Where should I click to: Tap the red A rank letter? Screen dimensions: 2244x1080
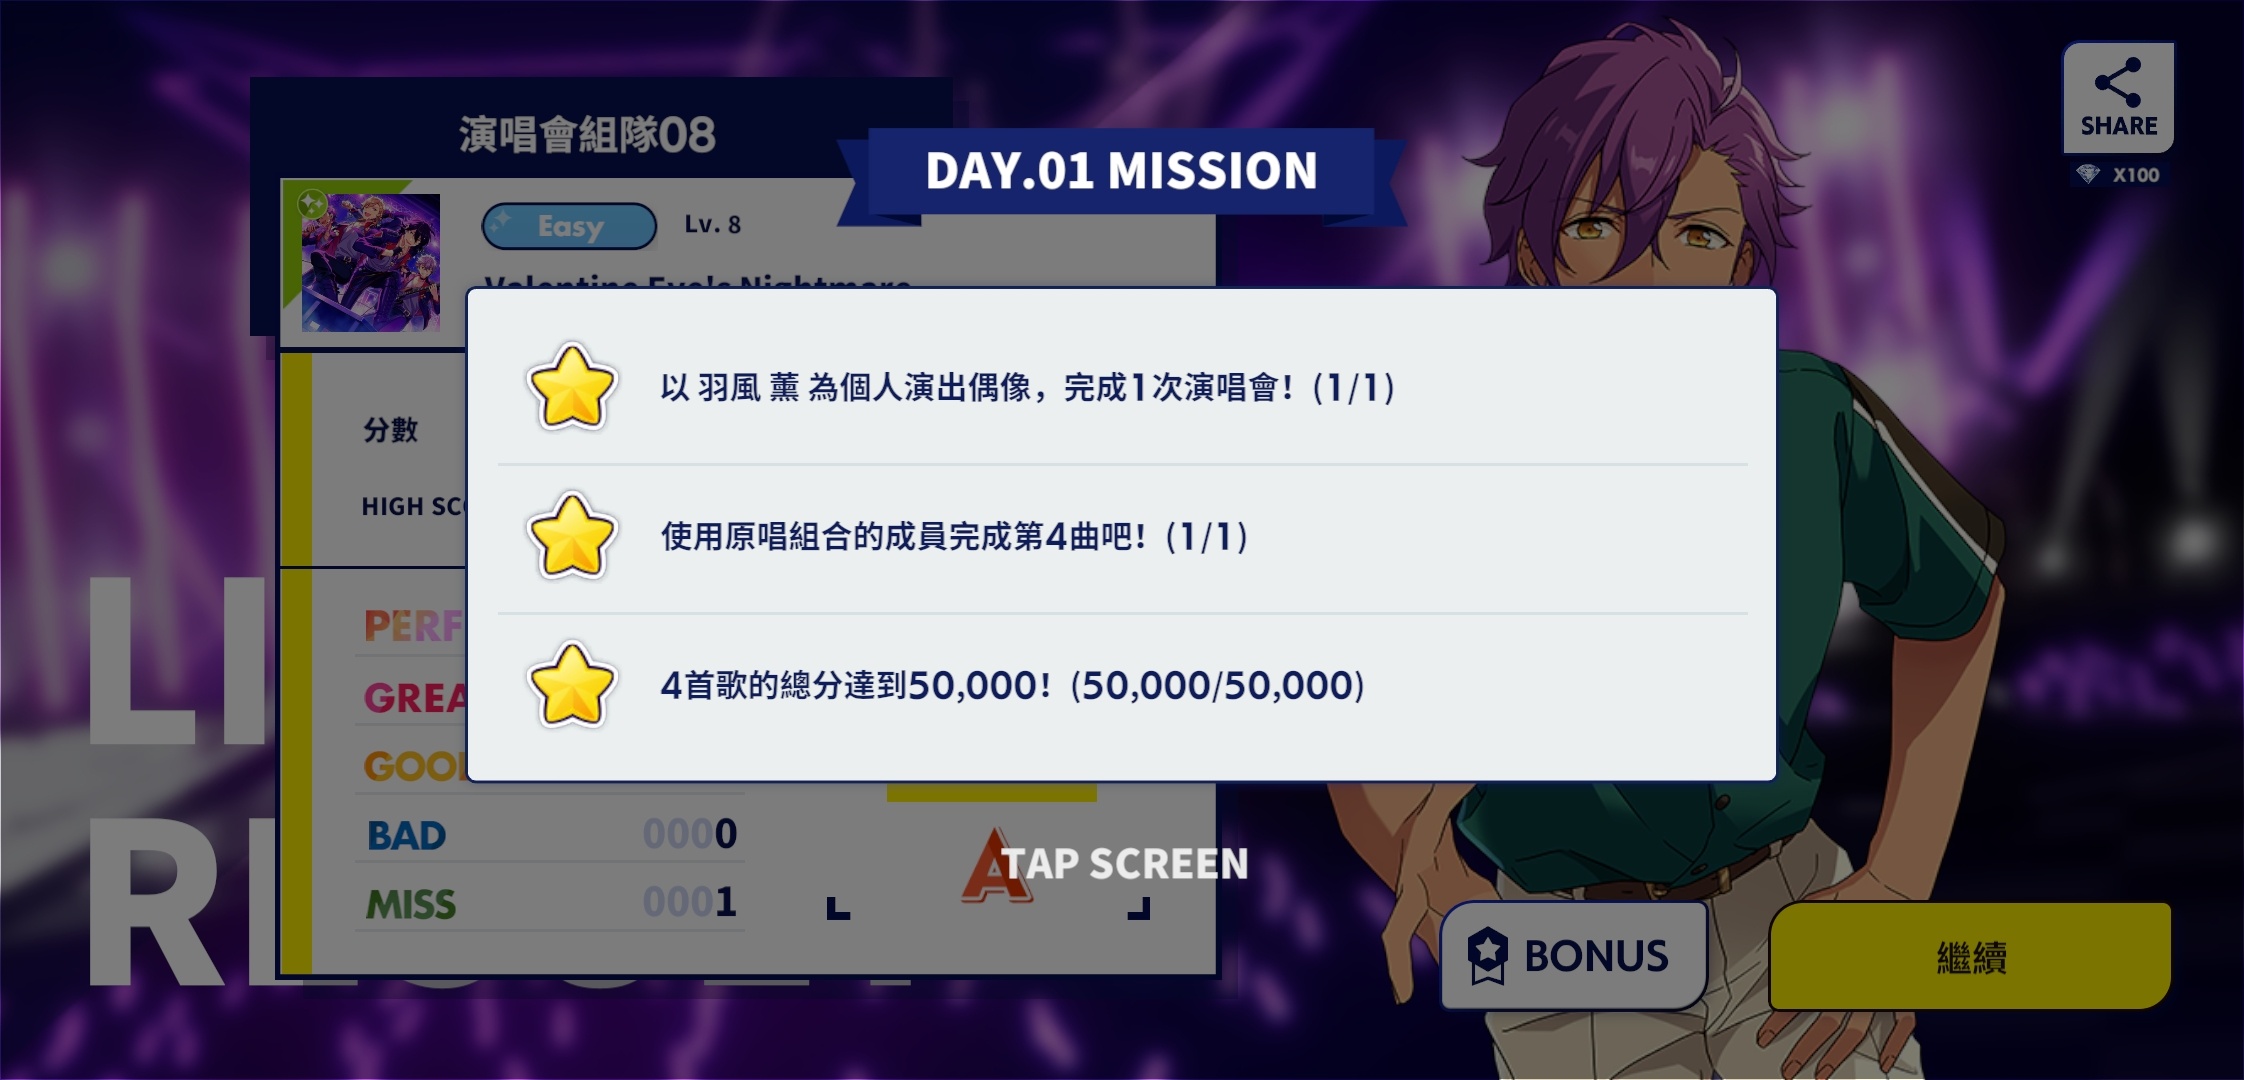point(996,866)
